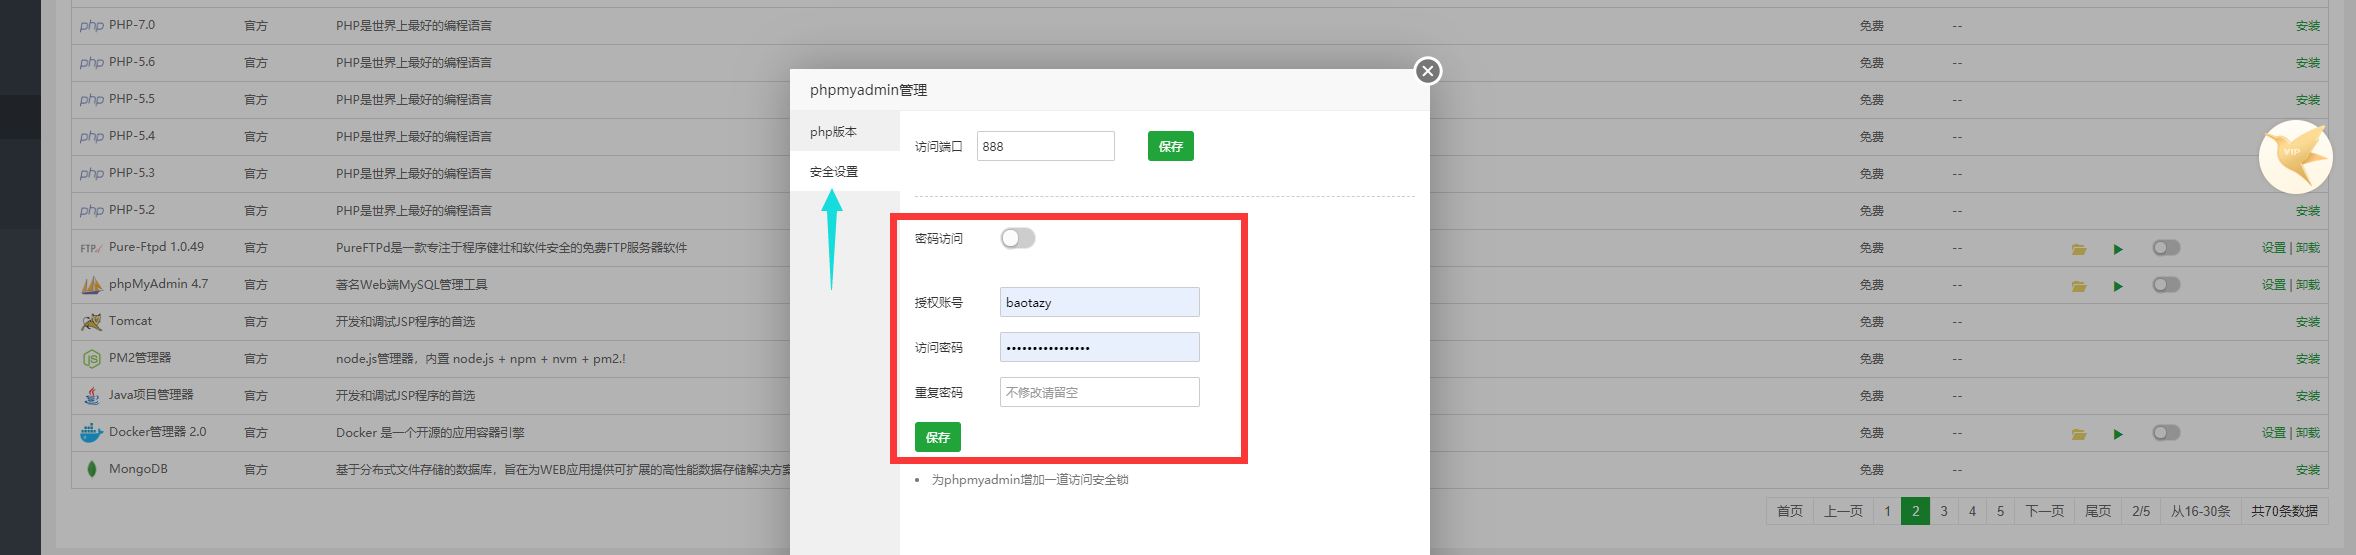Viewport: 2356px width, 555px height.
Task: Click the Java项目管理器 coffee cup icon
Action: click(x=91, y=396)
